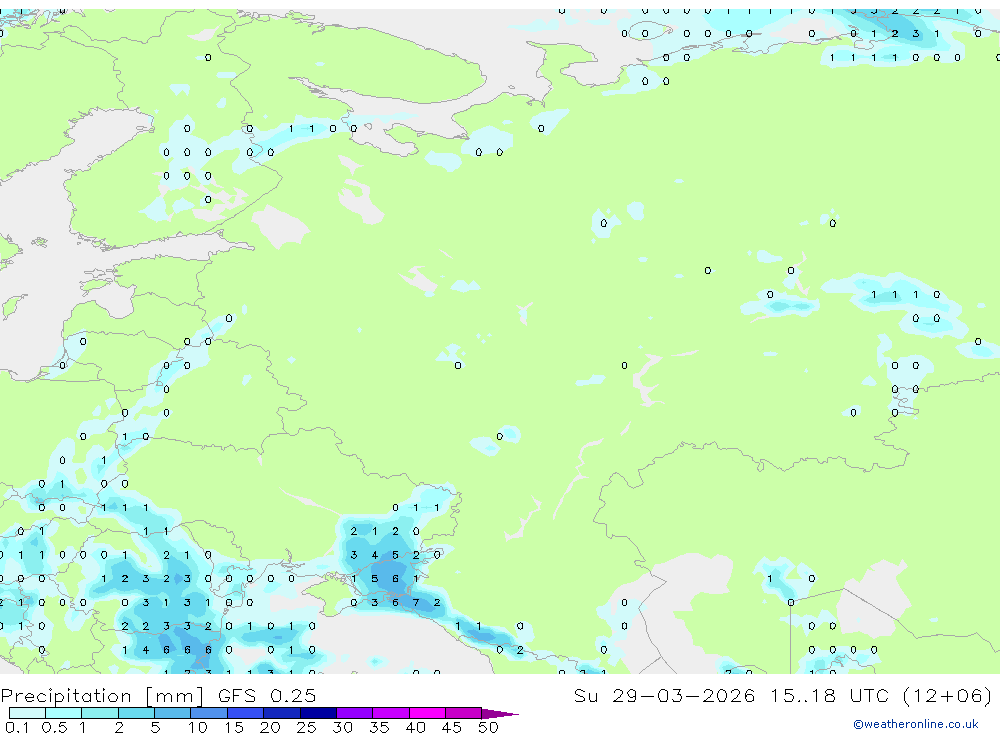Open the weatheronline.co.uk copyright link

pos(916,724)
